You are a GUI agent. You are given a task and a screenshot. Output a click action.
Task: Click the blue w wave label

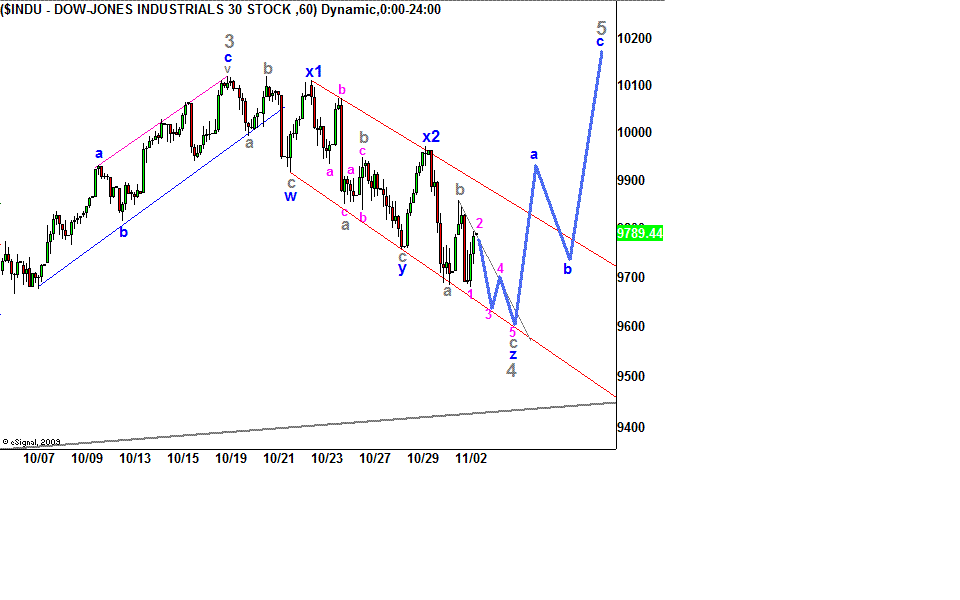point(290,197)
